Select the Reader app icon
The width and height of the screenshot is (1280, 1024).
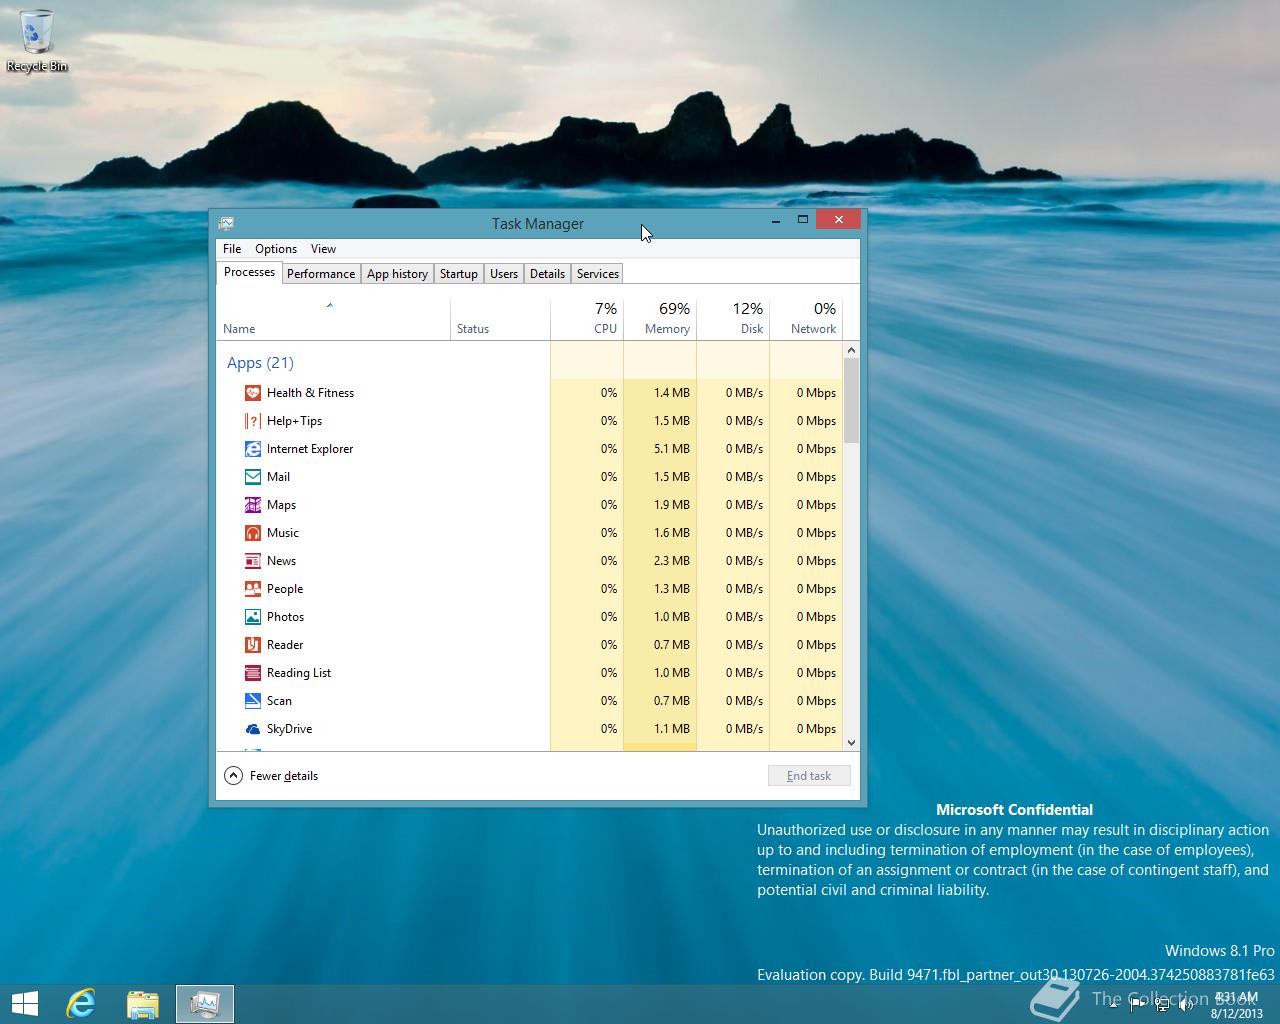(253, 645)
